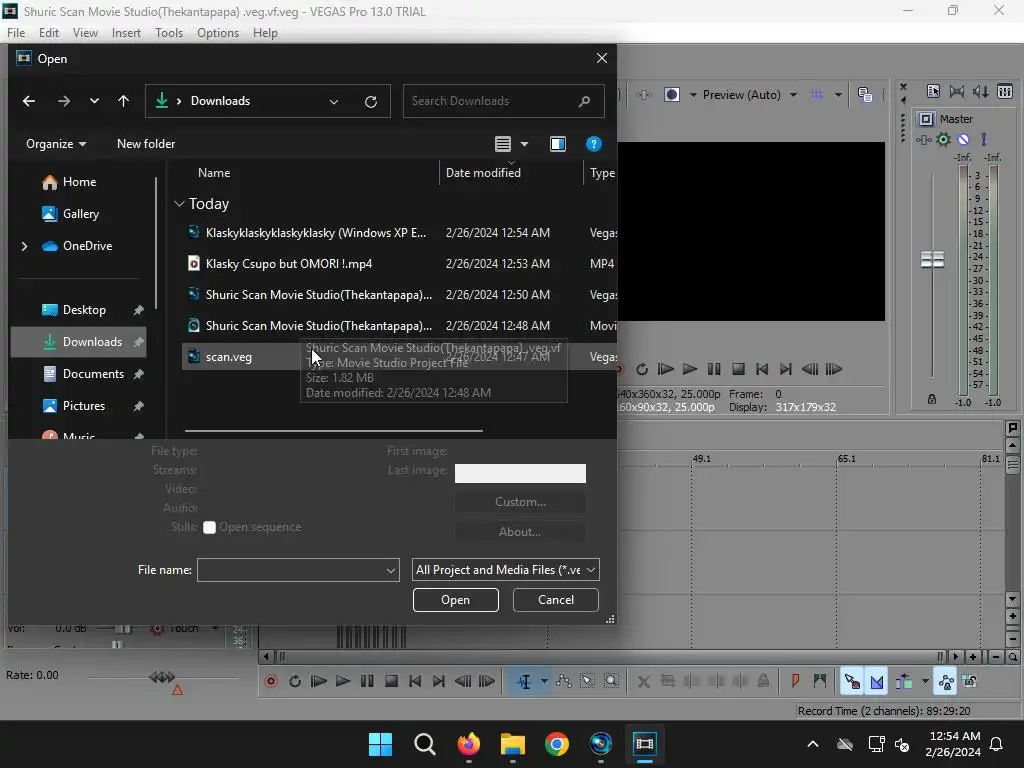Click Play From Start in the timeline transport
Screen dimensions: 1024x768
pos(319,681)
